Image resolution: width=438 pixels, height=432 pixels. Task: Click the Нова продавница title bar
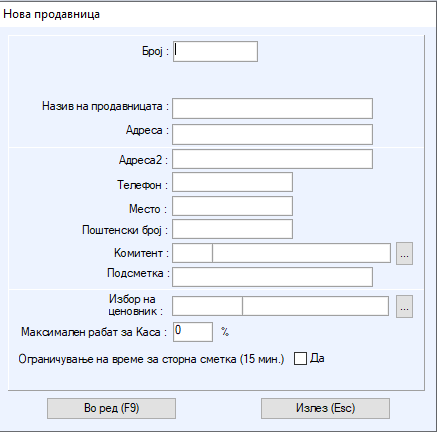click(219, 14)
